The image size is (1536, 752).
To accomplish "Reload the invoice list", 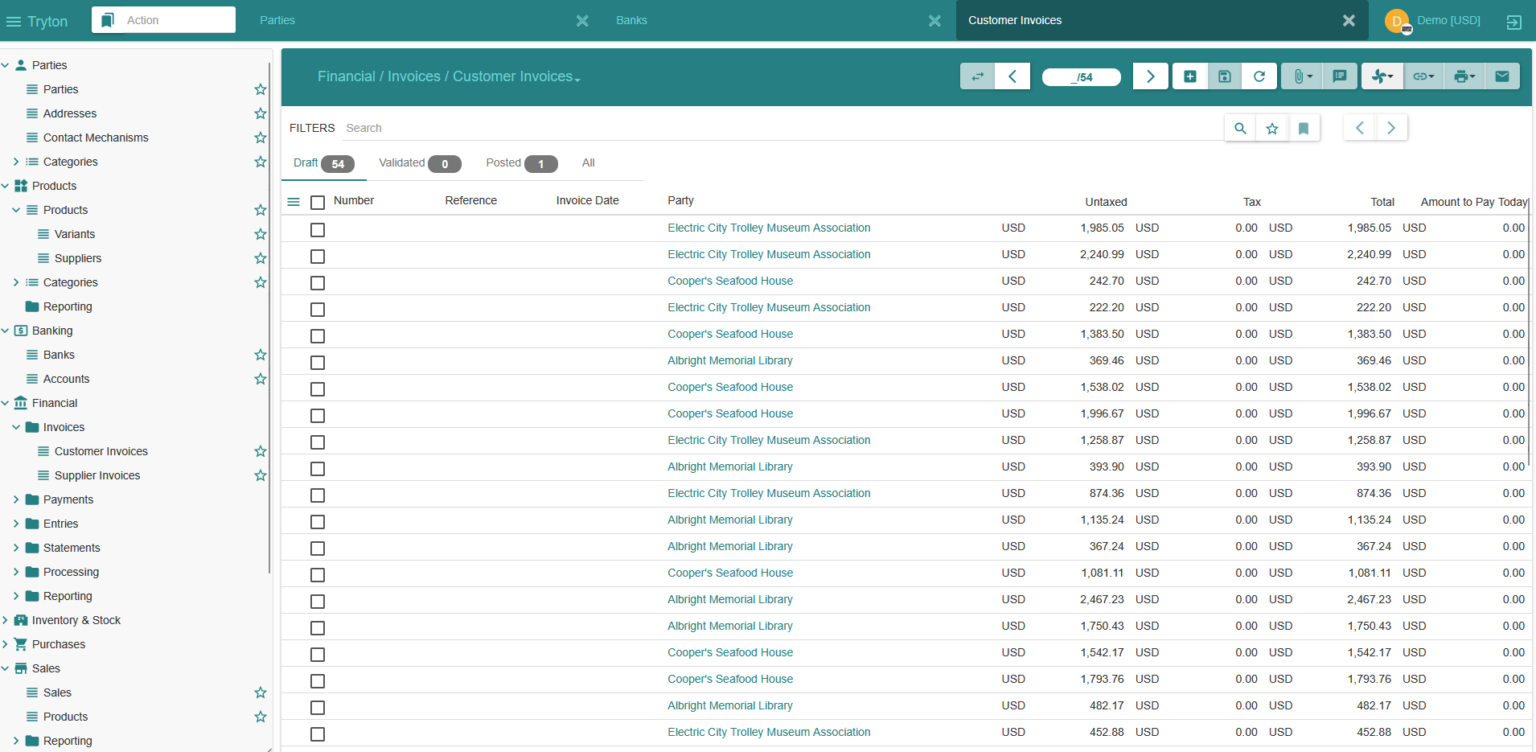I will point(1259,76).
